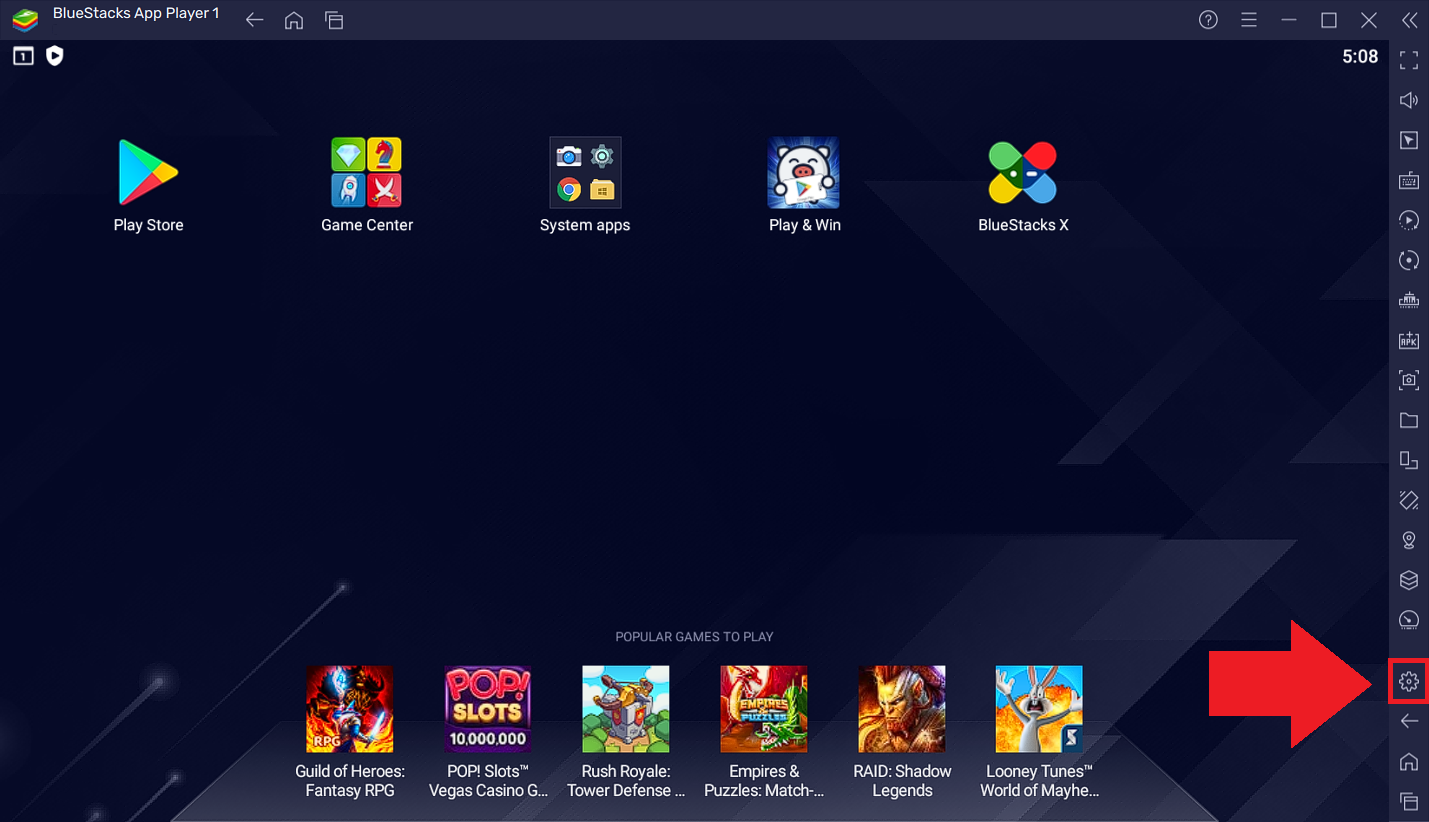1429x822 pixels.
Task: Open Empires & Puzzles game
Action: (x=764, y=709)
